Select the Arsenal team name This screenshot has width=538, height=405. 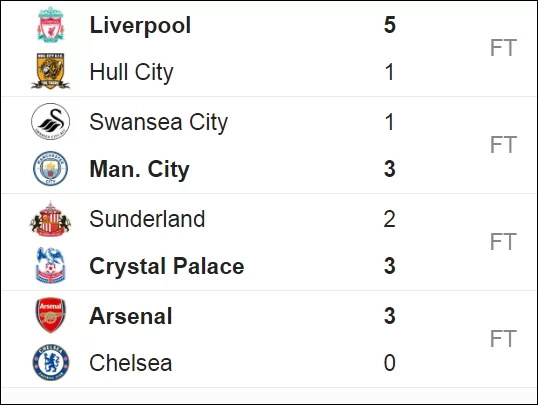(x=131, y=316)
